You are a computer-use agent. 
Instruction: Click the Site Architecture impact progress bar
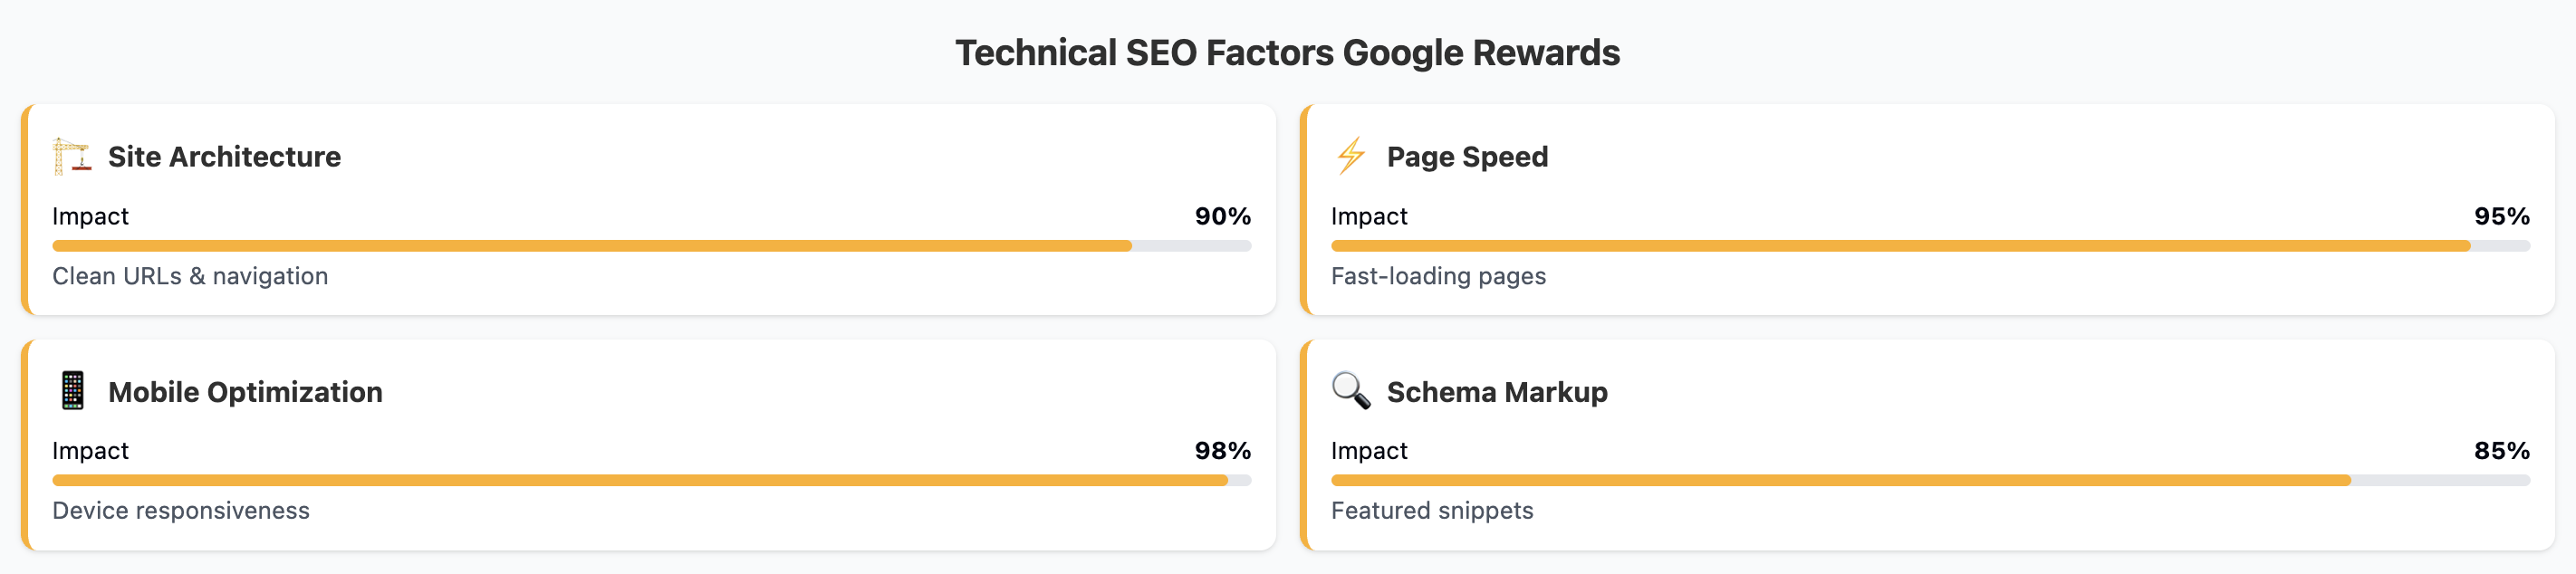coord(651,246)
